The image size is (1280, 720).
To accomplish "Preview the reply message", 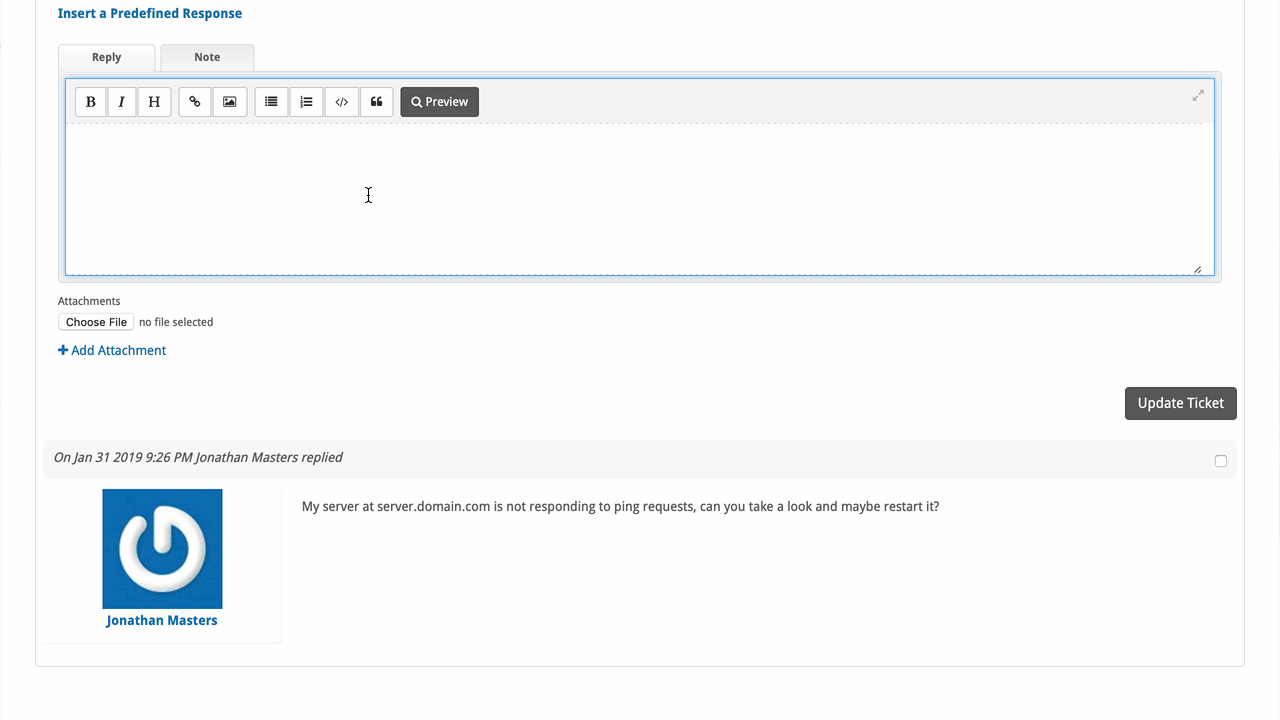I will [439, 102].
